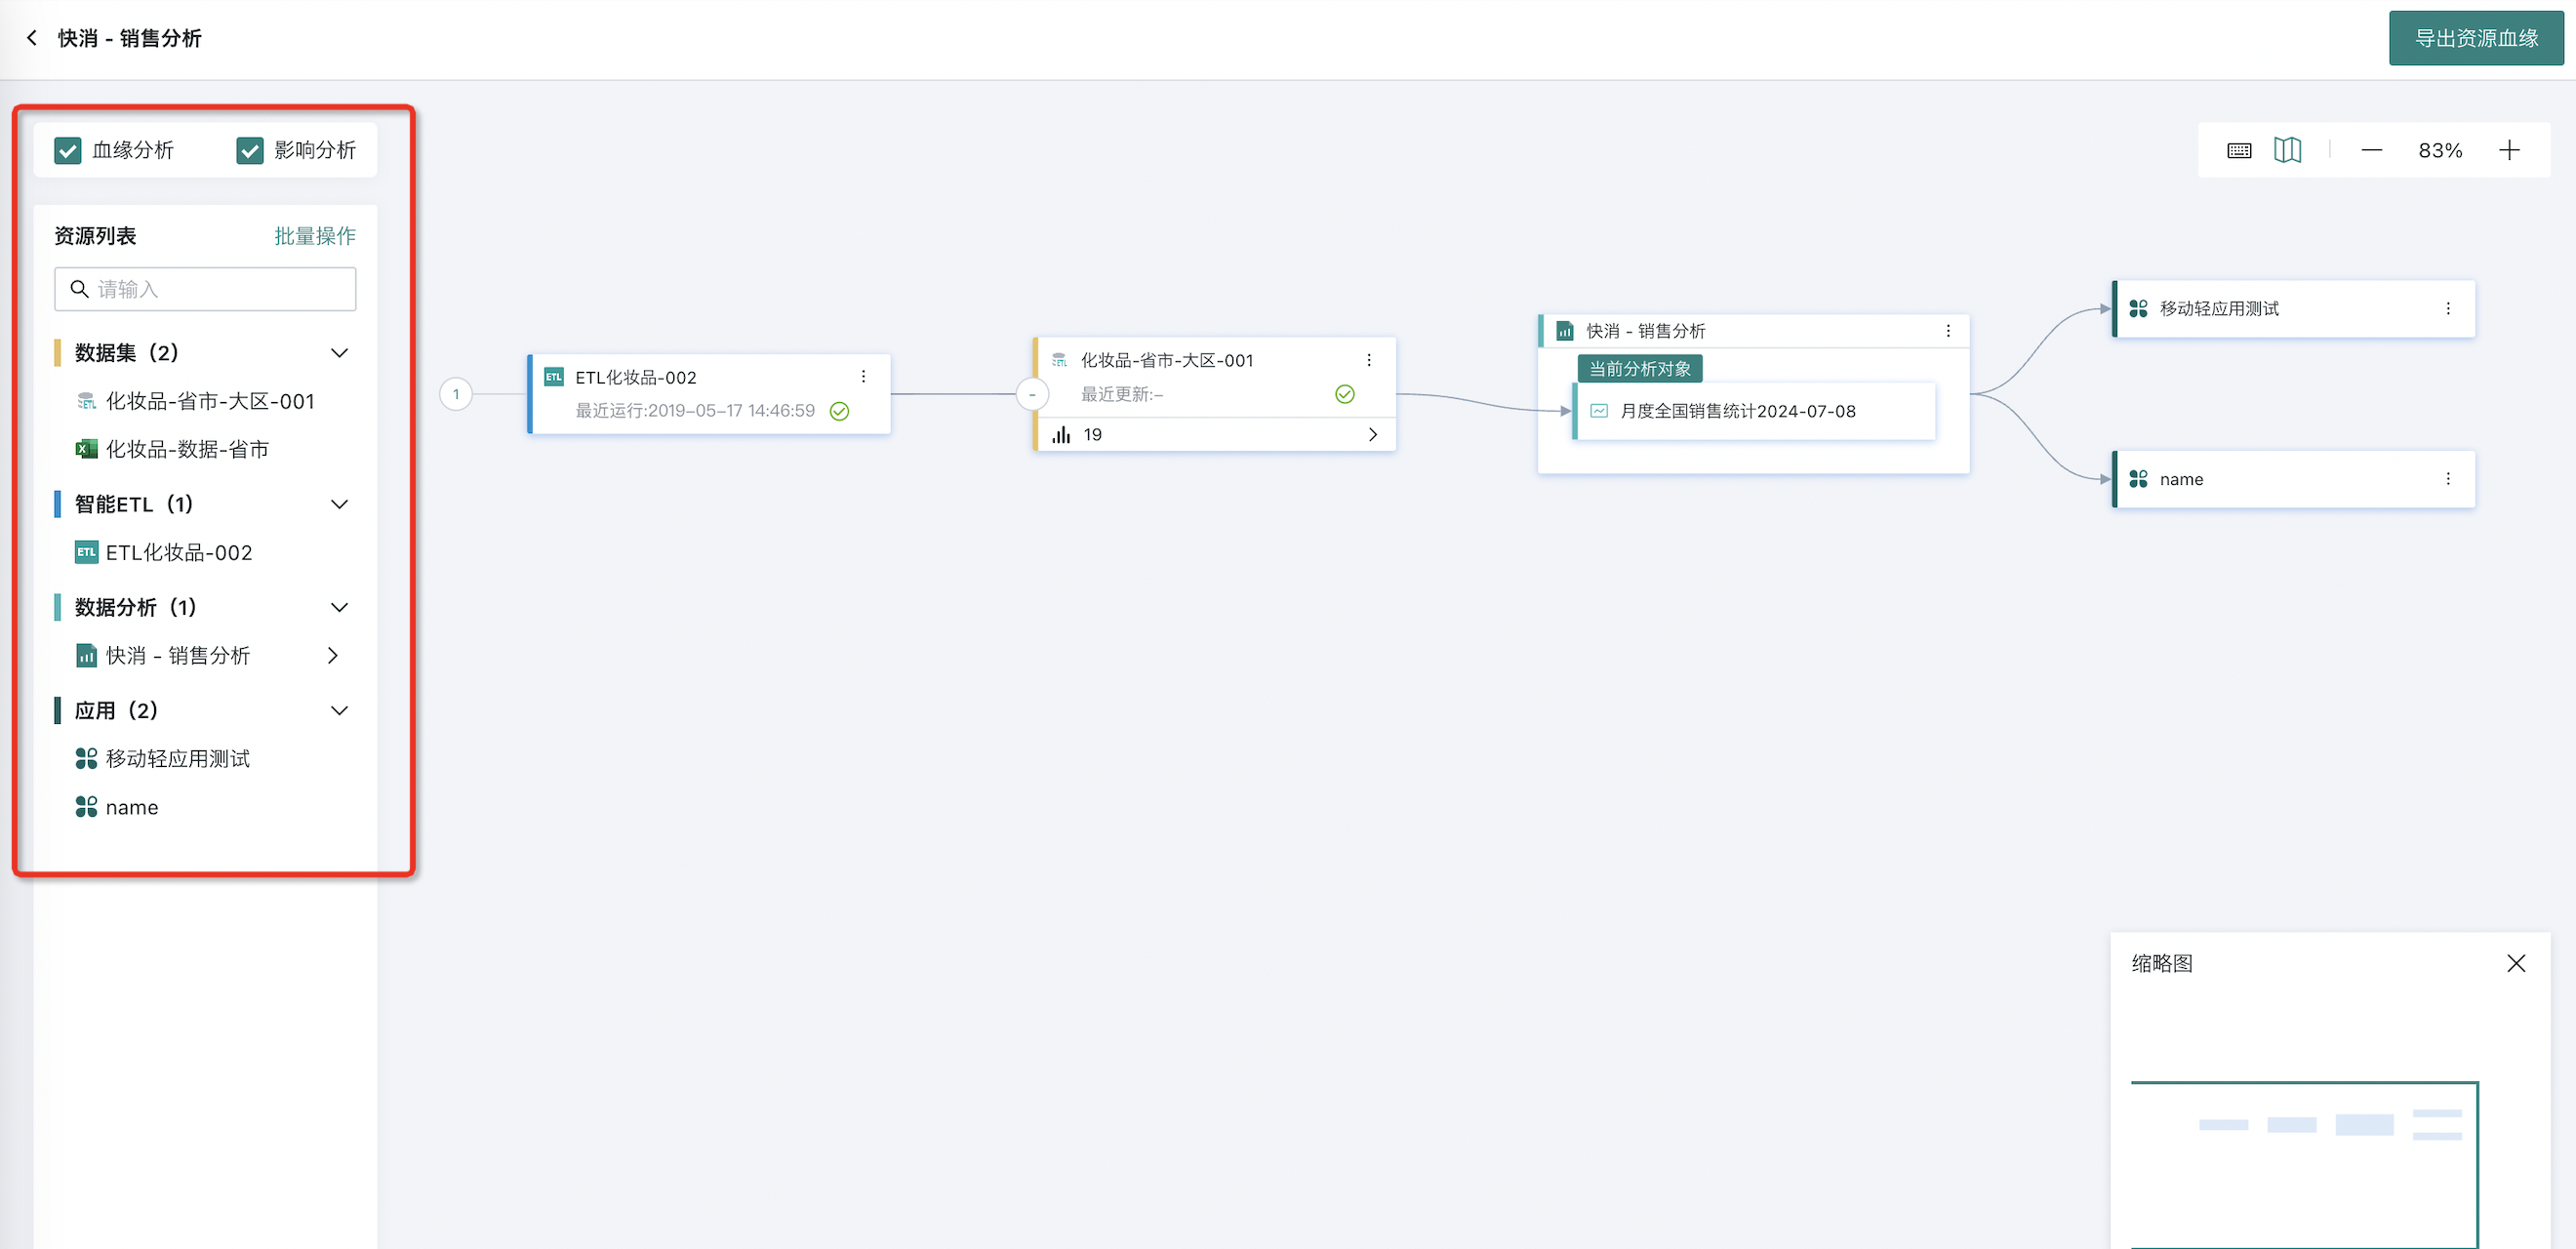Screen dimensions: 2576x1249
Task: Close the 缩略图 thumbnail panel
Action: (2516, 963)
